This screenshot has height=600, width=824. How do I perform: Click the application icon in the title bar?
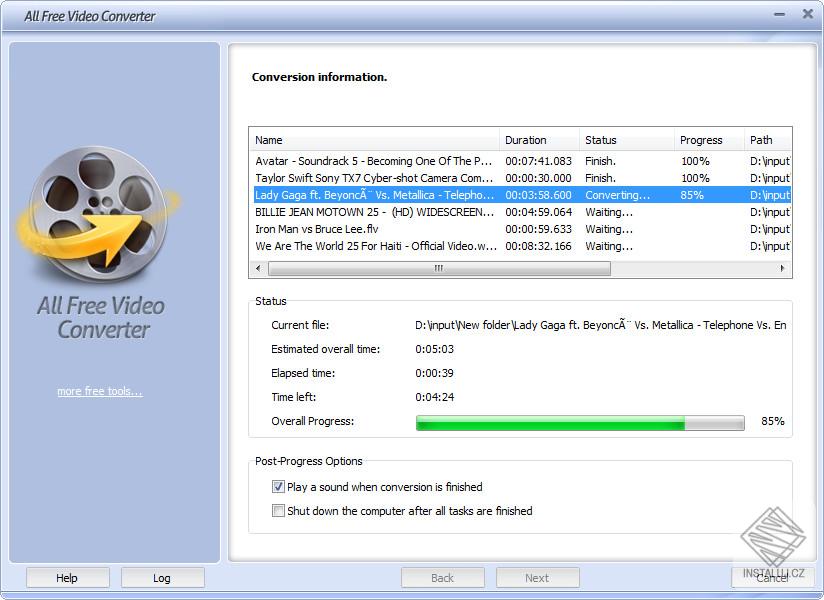[12, 15]
